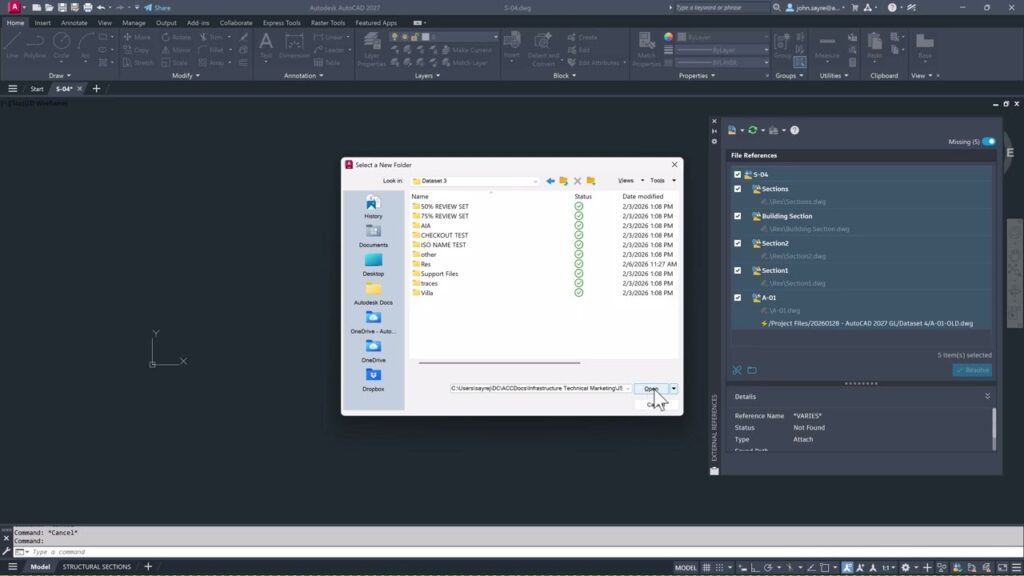
Task: Add a new drawing tab with the plus button
Action: coord(96,89)
